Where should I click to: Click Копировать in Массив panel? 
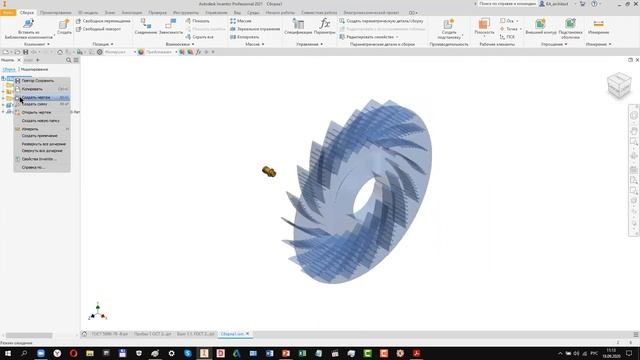tap(245, 37)
